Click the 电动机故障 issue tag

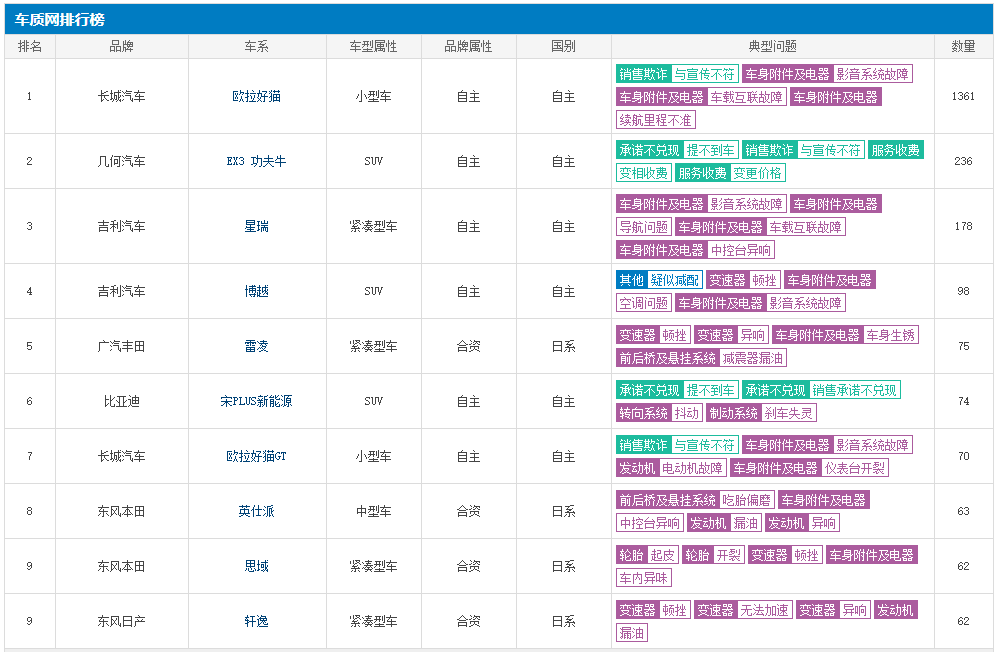pos(692,468)
